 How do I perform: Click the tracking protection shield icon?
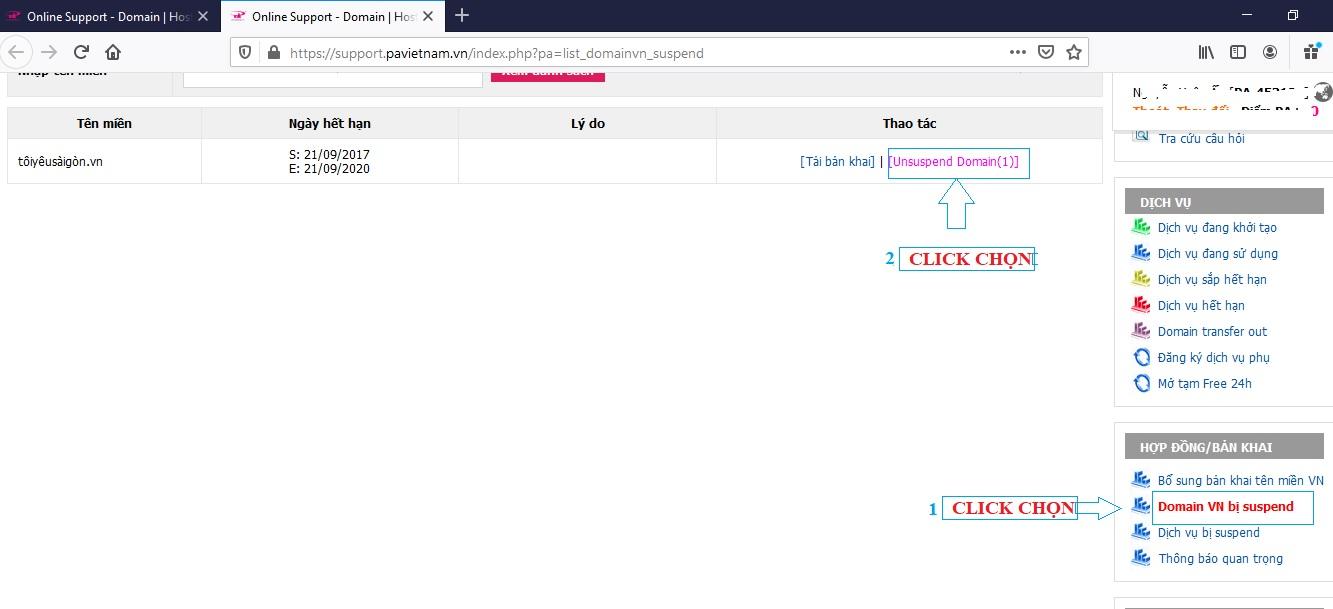pyautogui.click(x=245, y=52)
